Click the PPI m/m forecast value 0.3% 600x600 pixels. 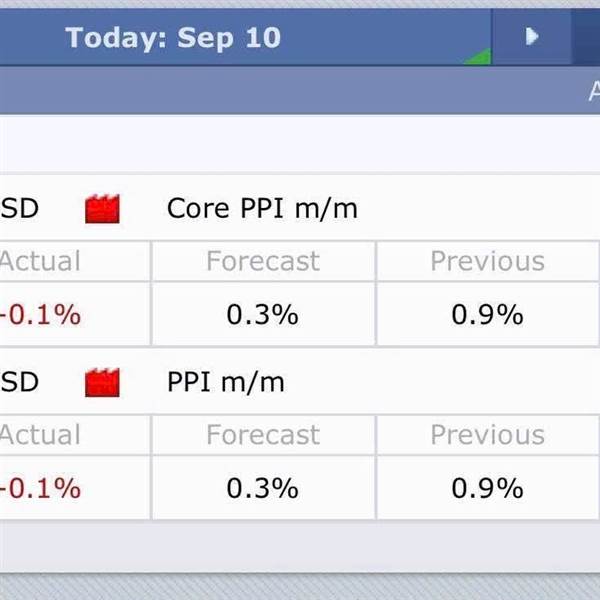(262, 489)
